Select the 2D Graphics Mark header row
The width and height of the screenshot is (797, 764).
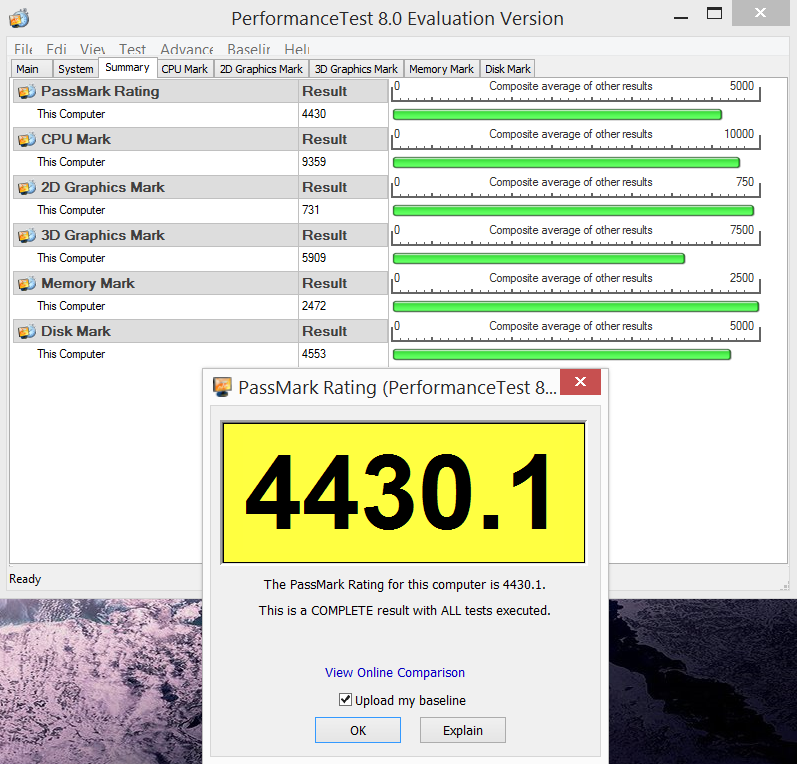click(201, 188)
